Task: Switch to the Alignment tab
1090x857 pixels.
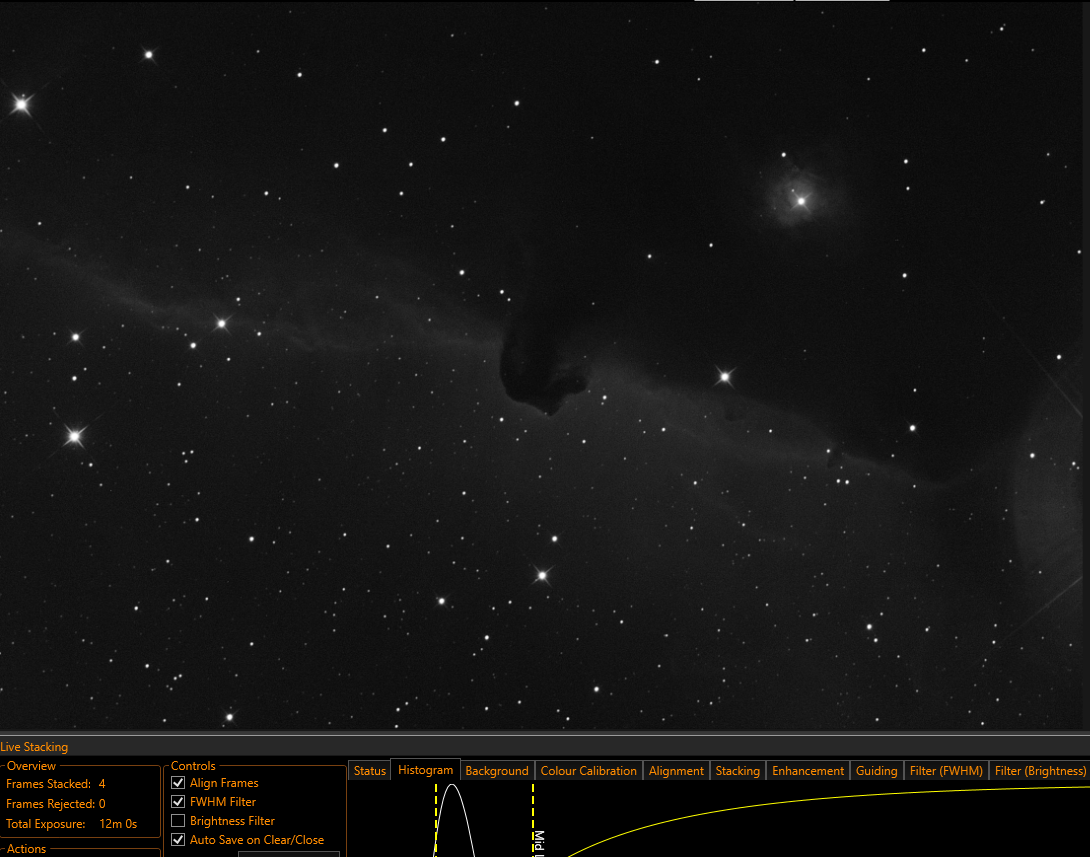Action: point(676,771)
